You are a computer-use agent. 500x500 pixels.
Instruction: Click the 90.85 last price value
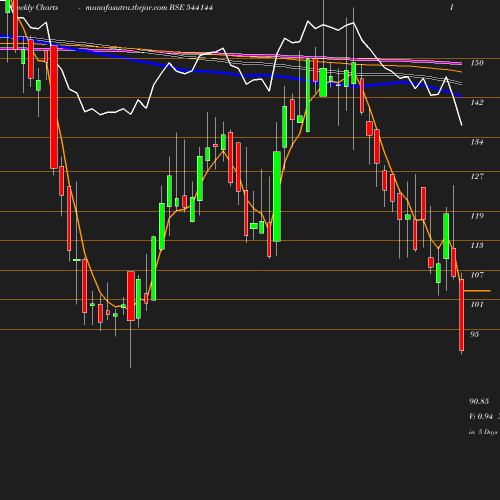click(479, 401)
